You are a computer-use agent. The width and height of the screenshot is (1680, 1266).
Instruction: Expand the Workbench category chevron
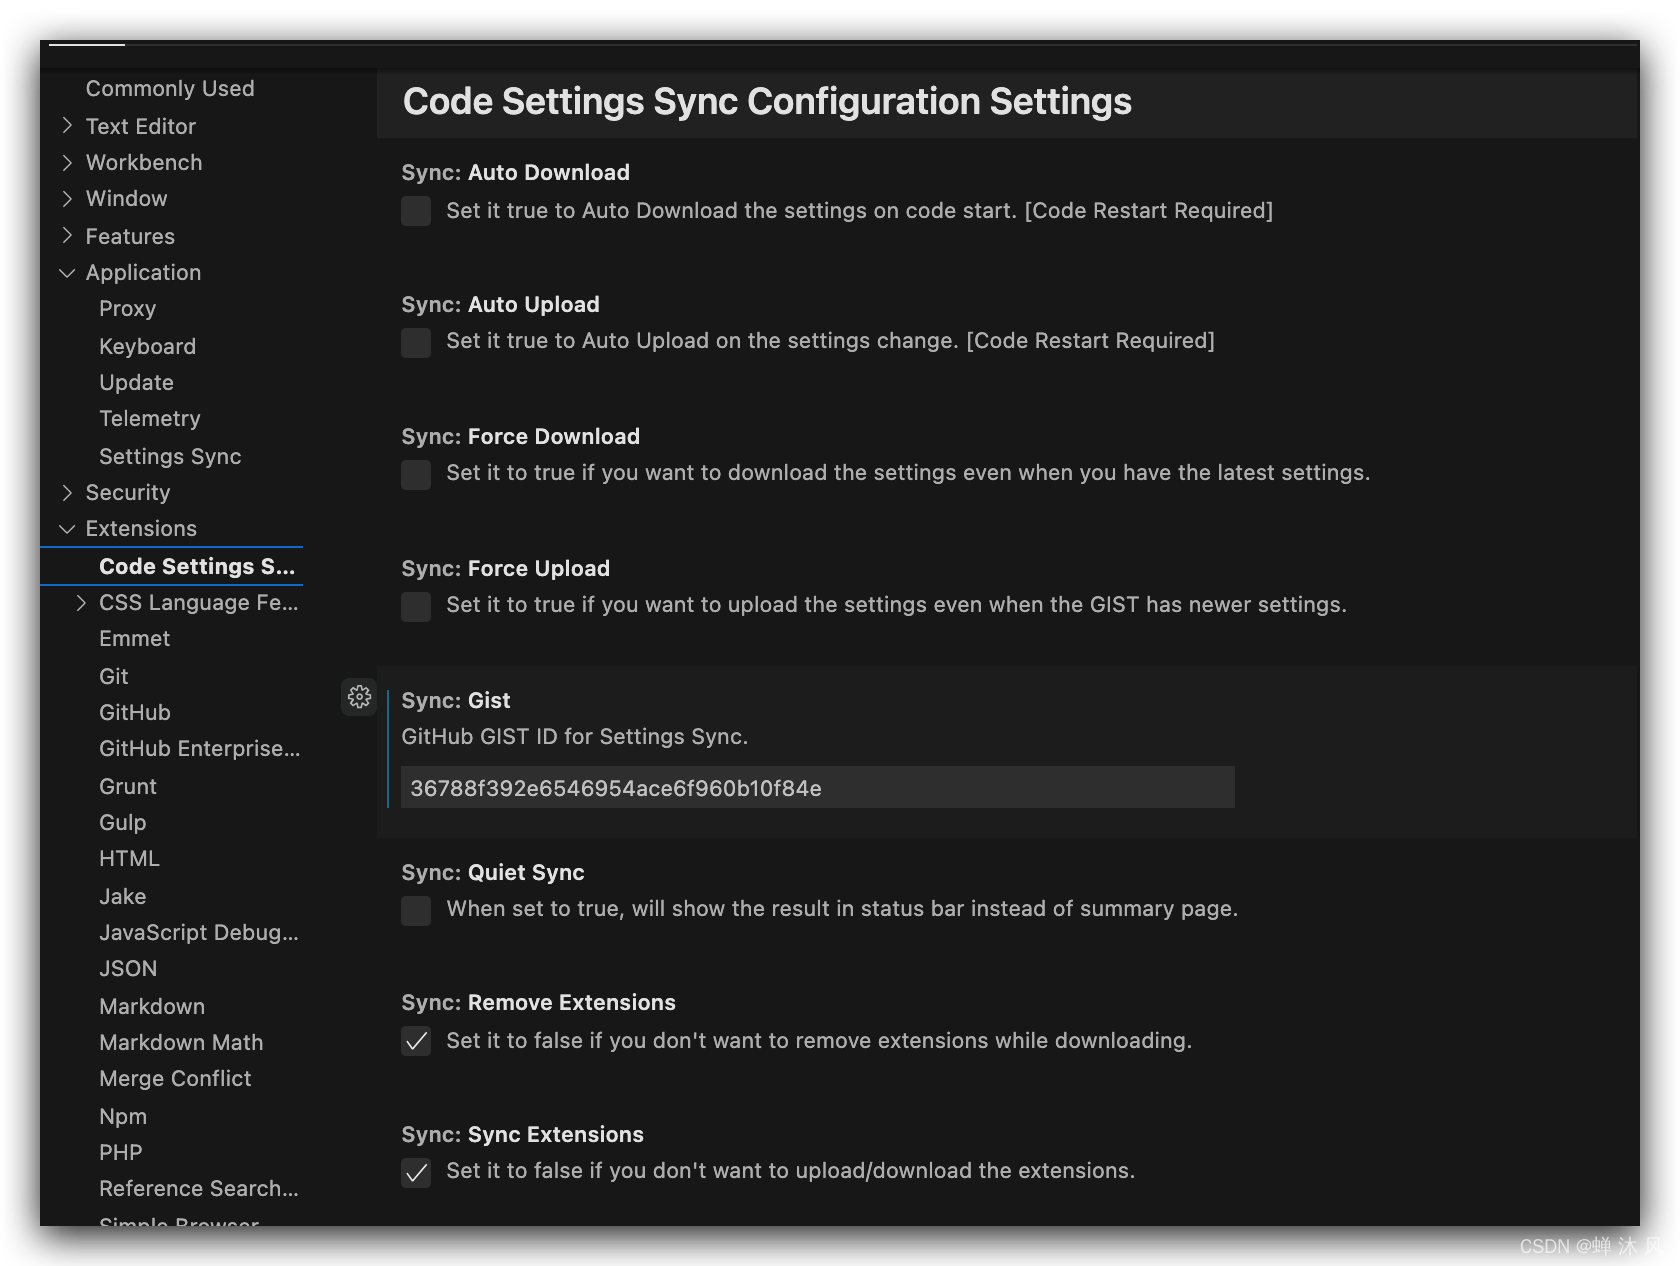coord(67,162)
